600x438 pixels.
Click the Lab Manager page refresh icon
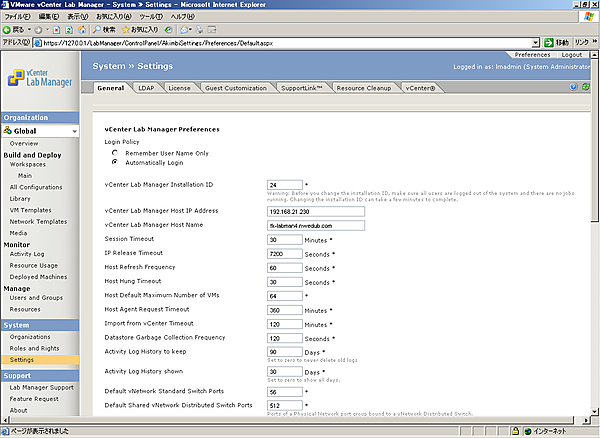click(585, 87)
